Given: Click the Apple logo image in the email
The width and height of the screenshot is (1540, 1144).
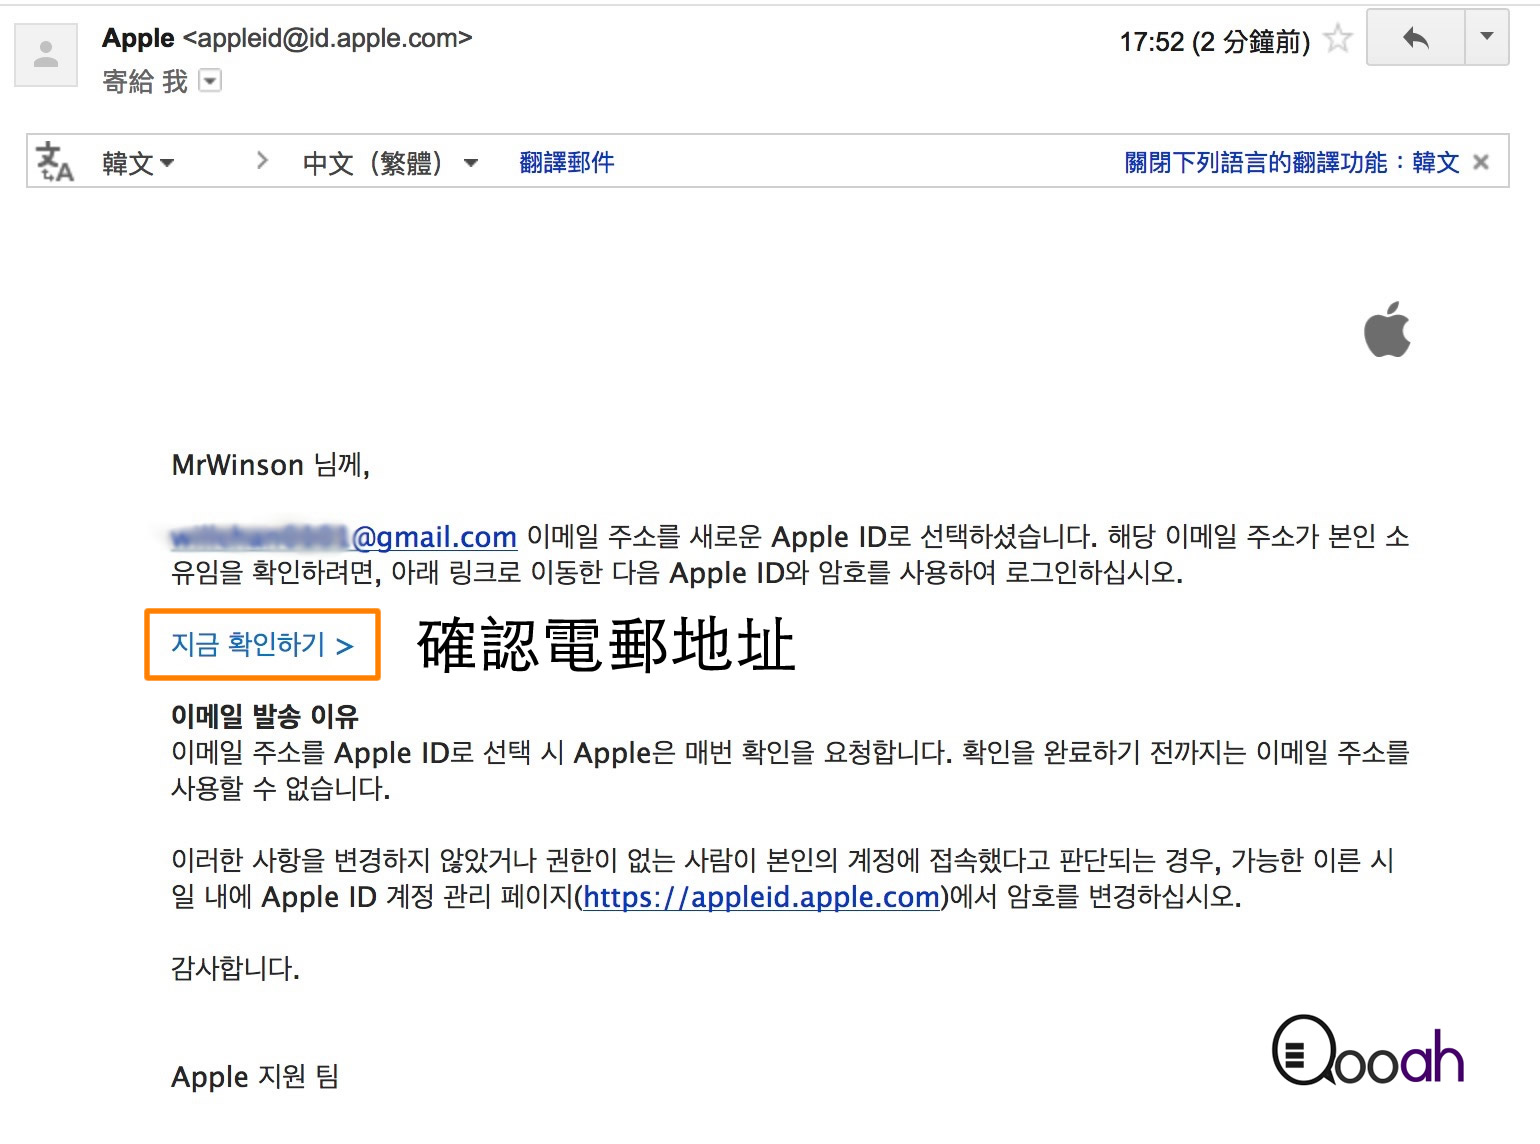Looking at the screenshot, I should click(x=1387, y=329).
